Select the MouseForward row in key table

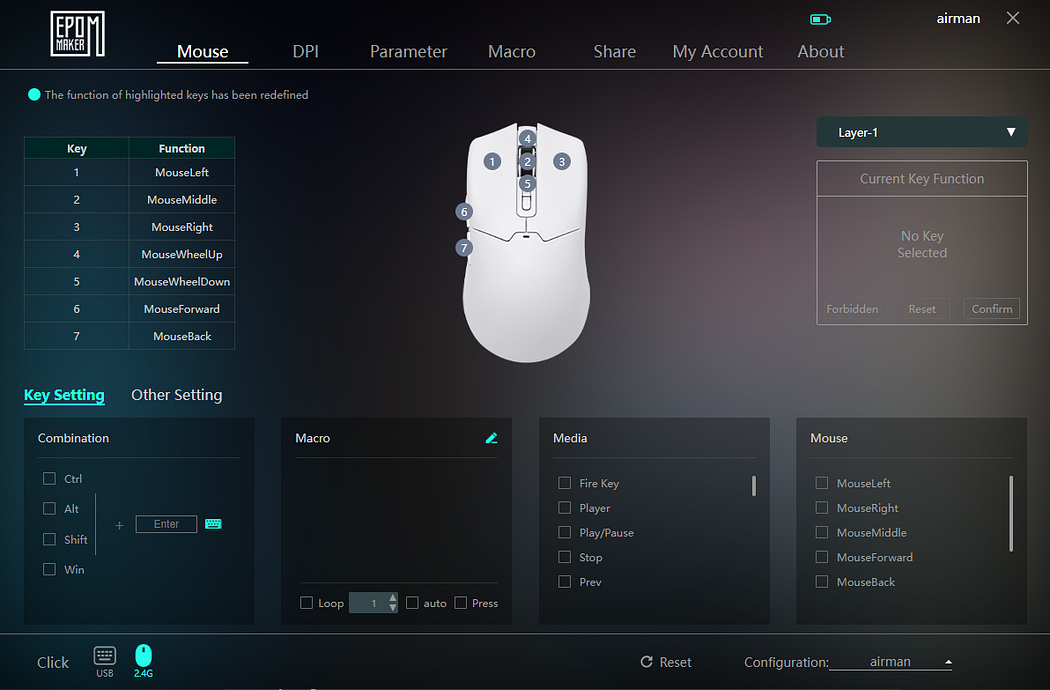click(x=129, y=309)
